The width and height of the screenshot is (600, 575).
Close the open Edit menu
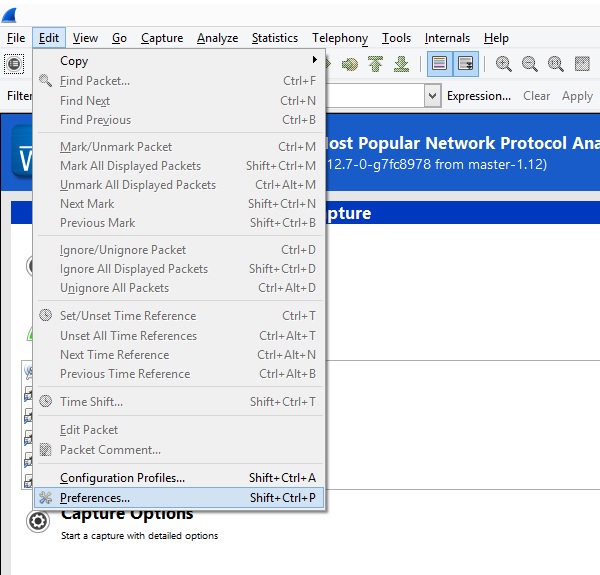point(49,38)
